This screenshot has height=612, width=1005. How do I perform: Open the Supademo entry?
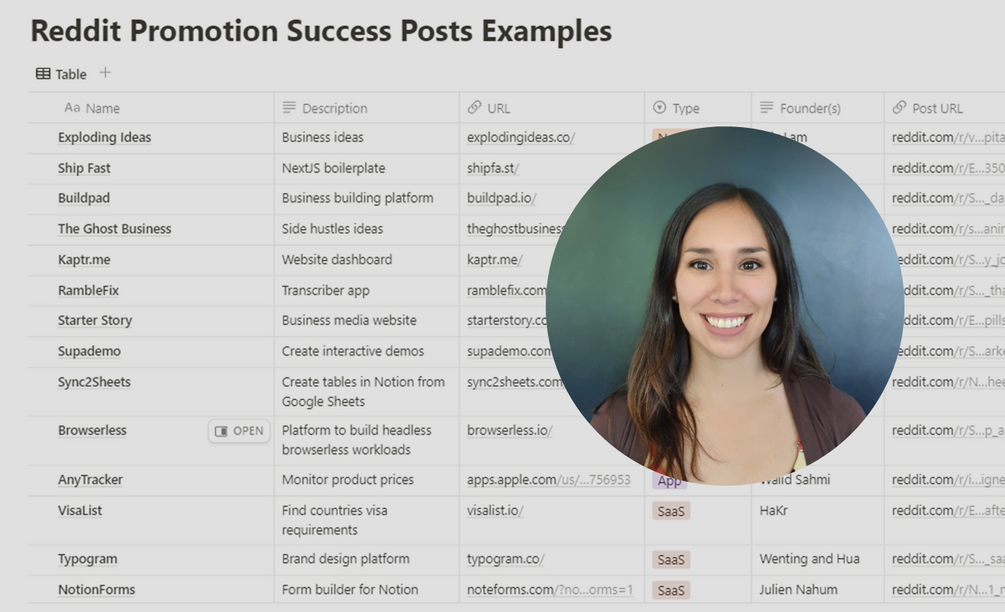coord(89,351)
